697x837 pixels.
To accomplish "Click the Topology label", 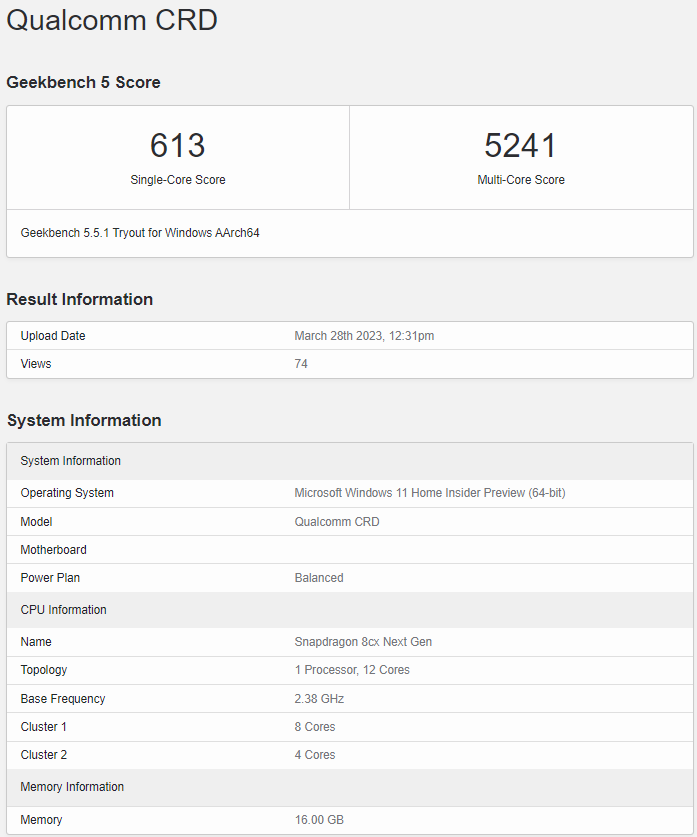I will pyautogui.click(x=44, y=670).
